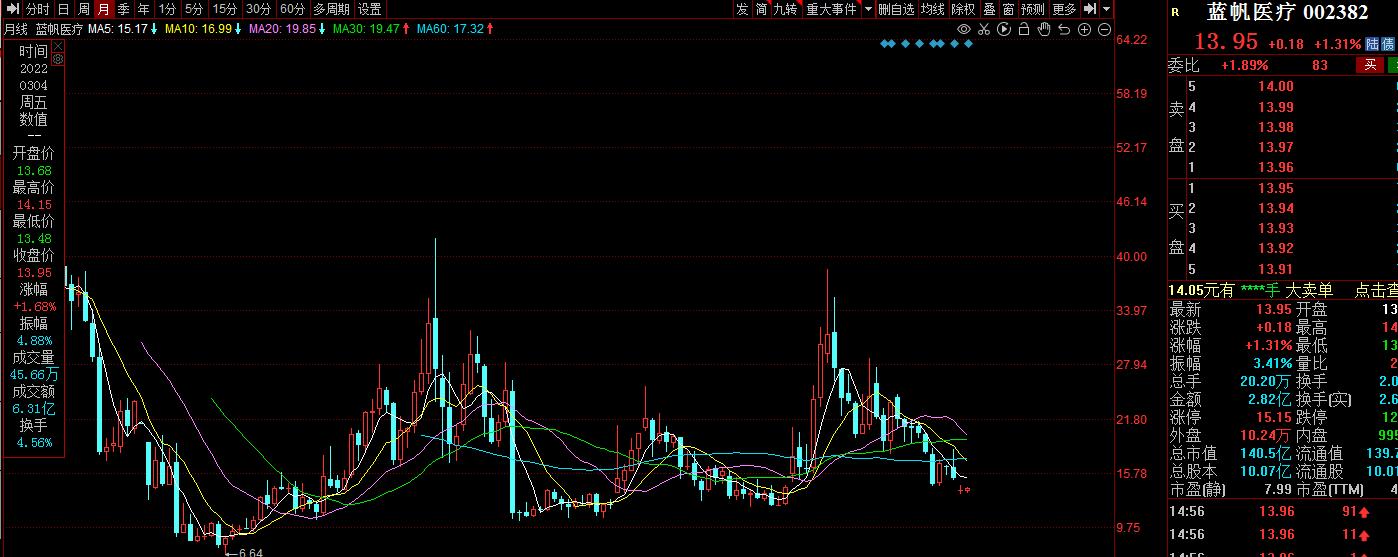Click the circular play replay icon
1398x557 pixels.
pyautogui.click(x=1004, y=29)
